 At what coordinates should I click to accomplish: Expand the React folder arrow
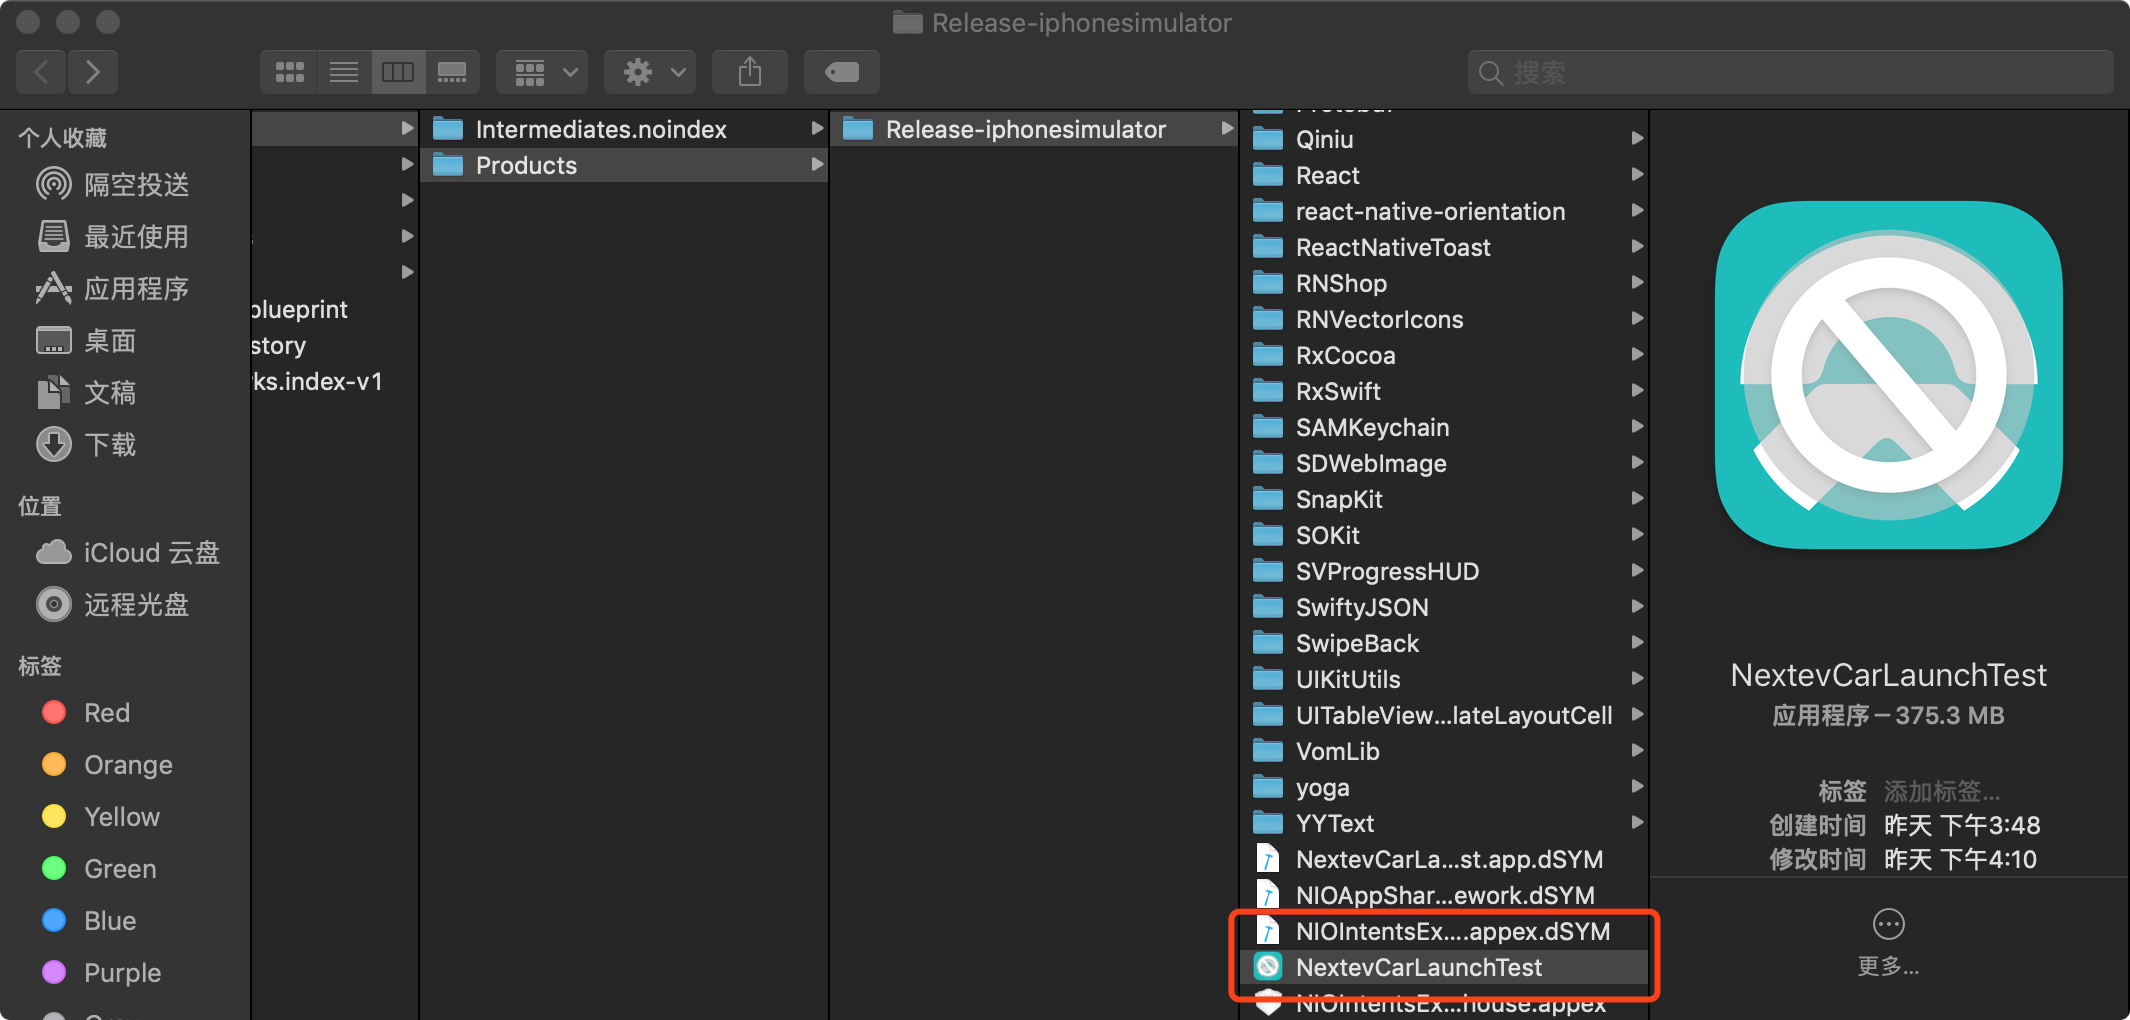tap(1637, 175)
